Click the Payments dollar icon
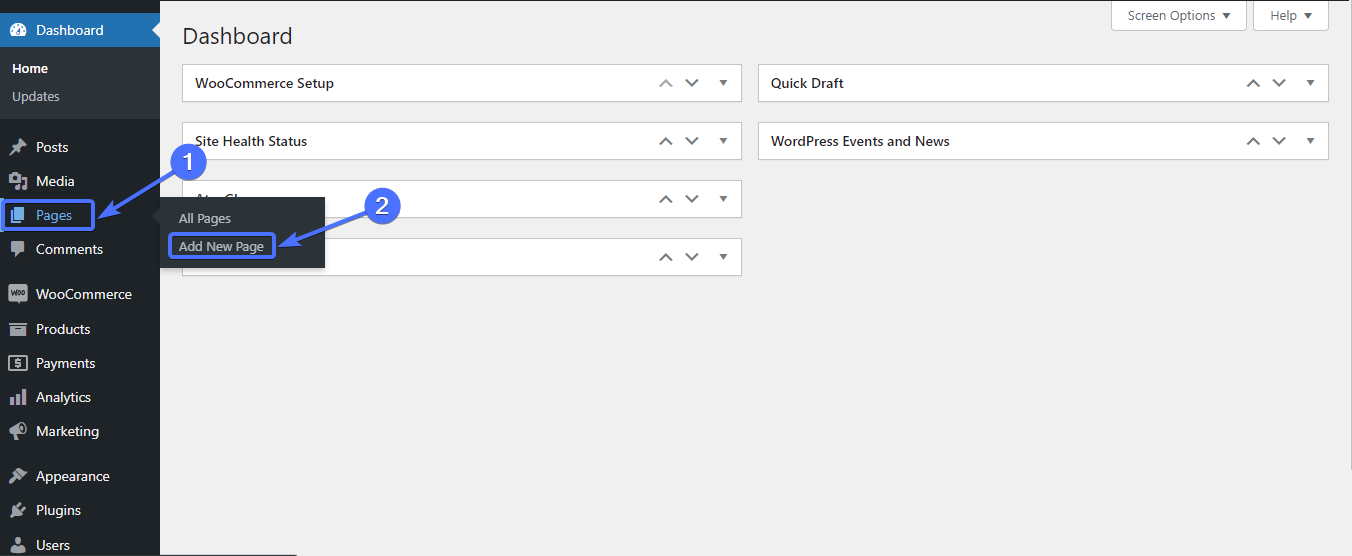Screen dimensions: 1352x556 (x=18, y=363)
